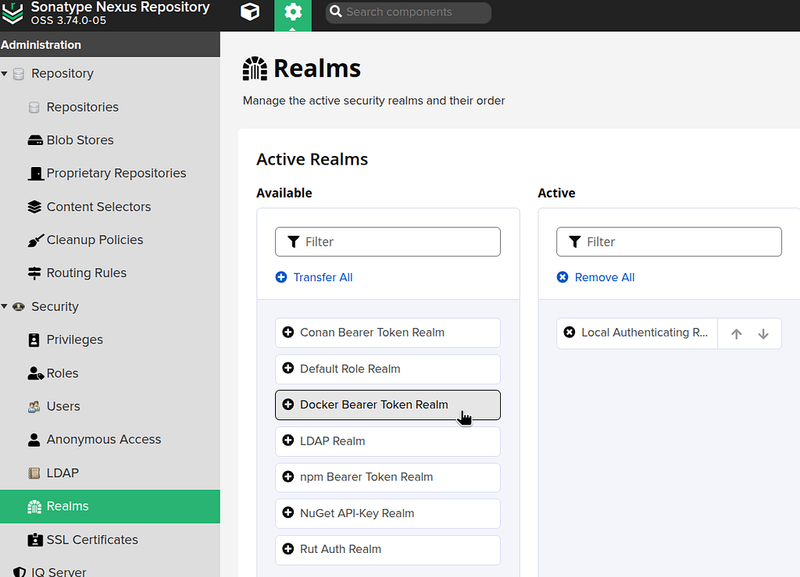
Task: Activate the Conan Bearer Token Realm
Action: coord(388,333)
